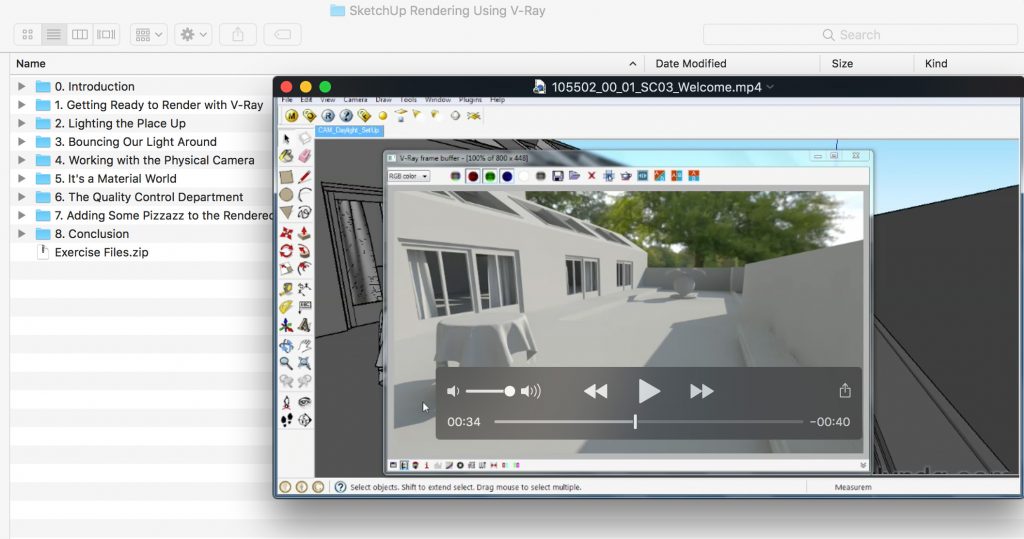Image resolution: width=1024 pixels, height=539 pixels.
Task: Select the Exercise Files.zip file
Action: click(x=101, y=252)
